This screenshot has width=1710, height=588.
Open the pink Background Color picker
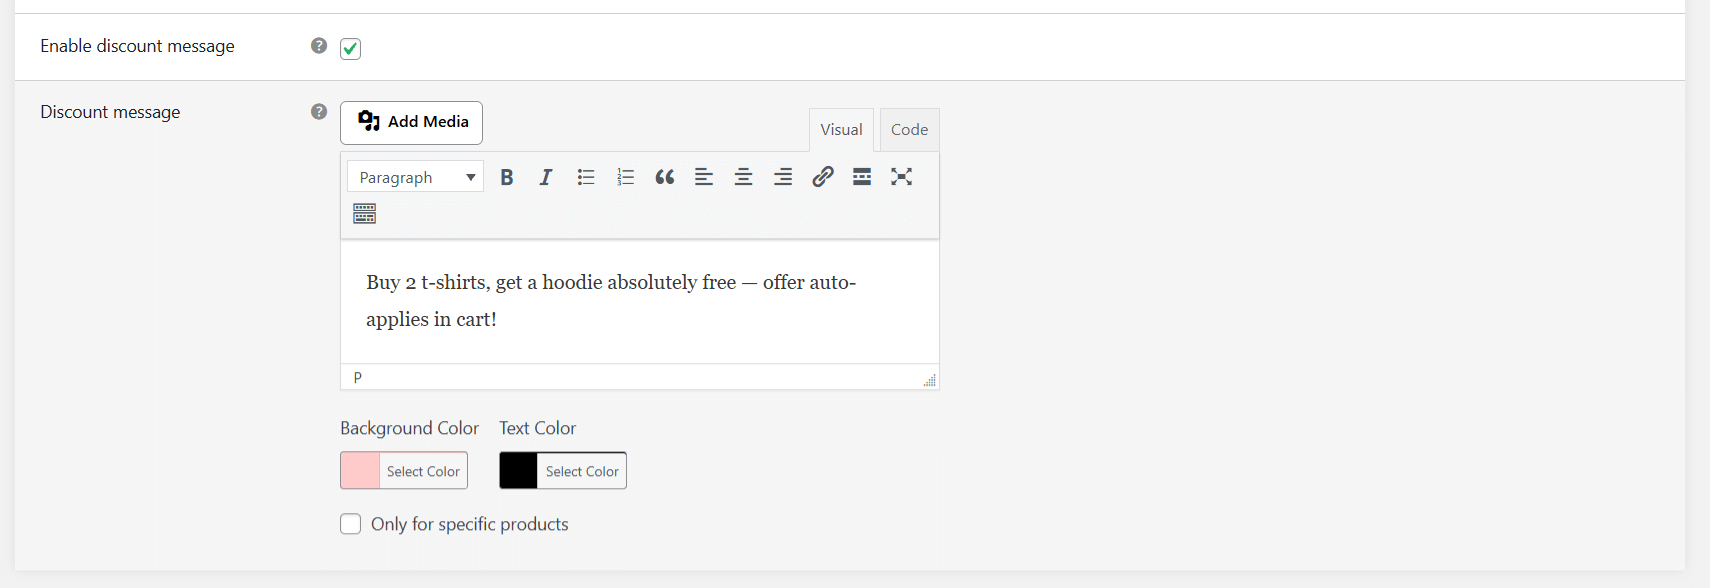click(x=404, y=471)
